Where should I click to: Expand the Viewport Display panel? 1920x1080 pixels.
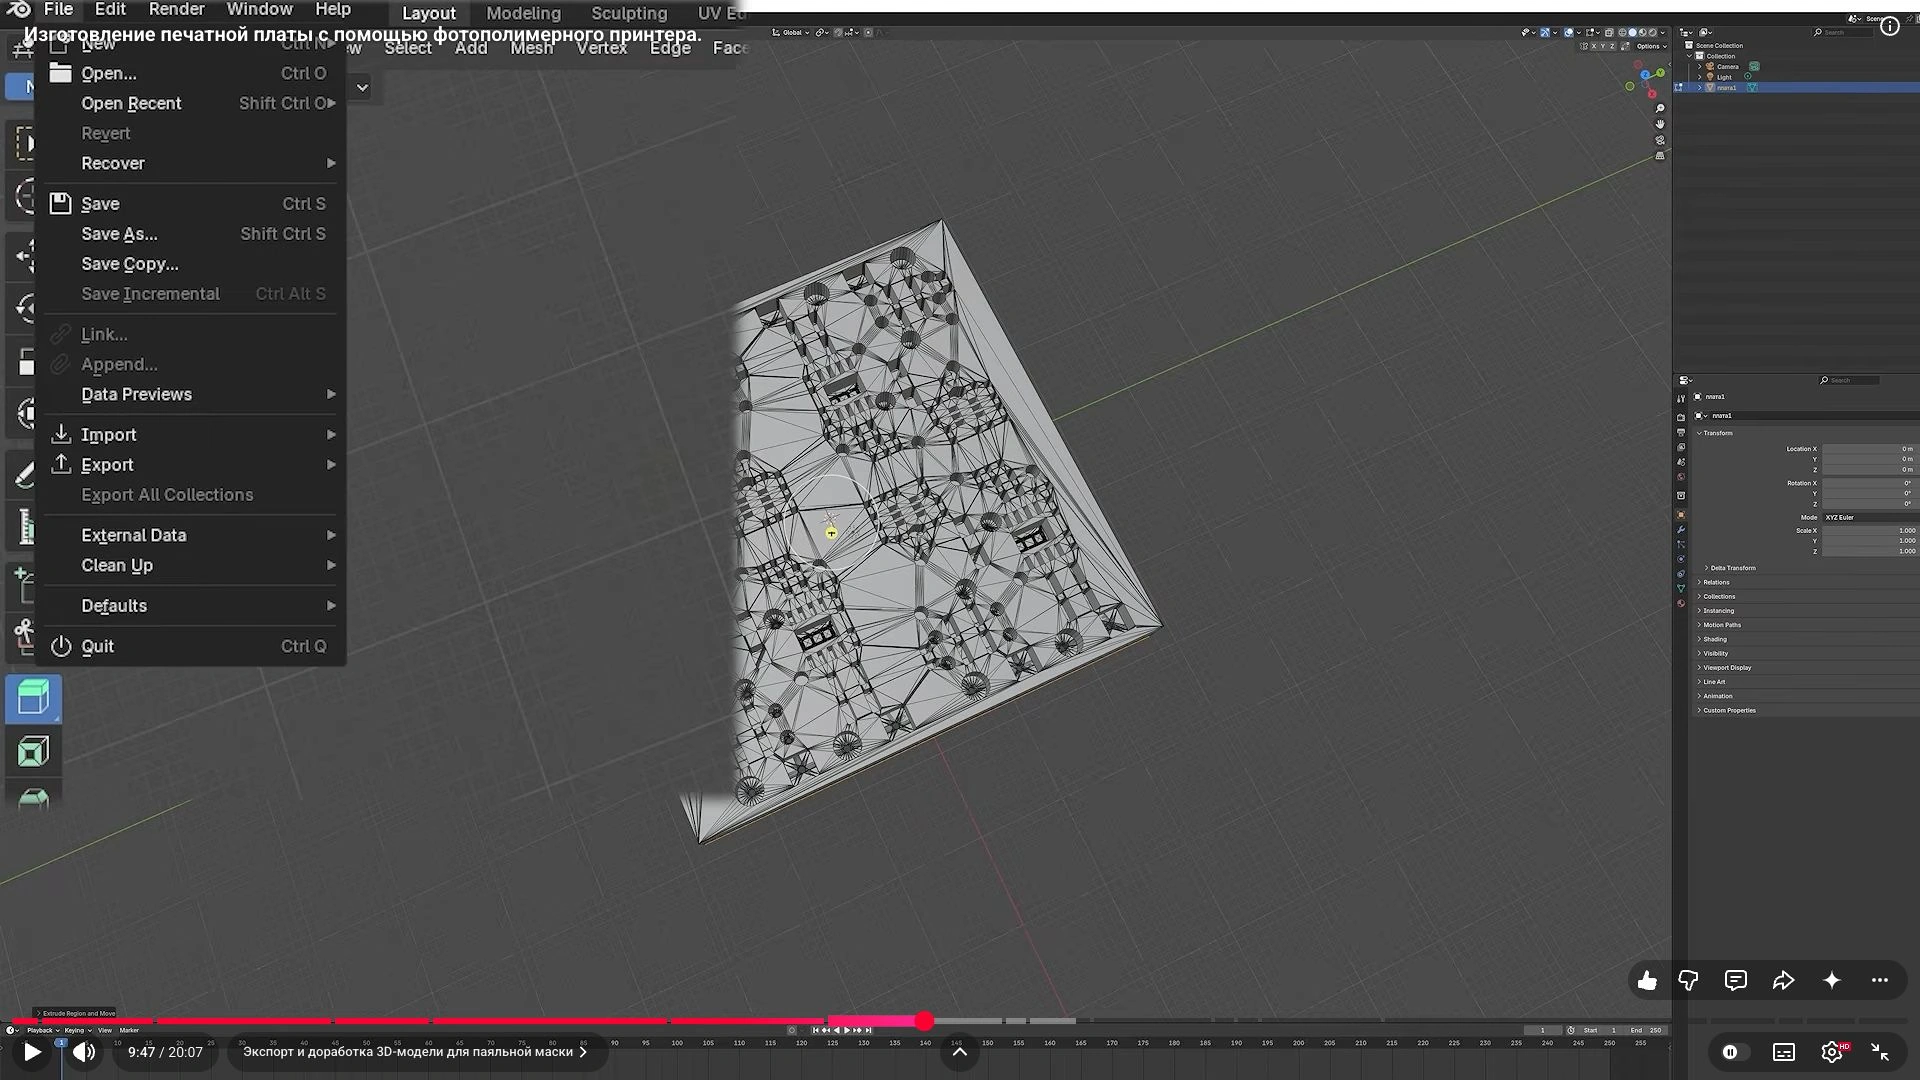[x=1727, y=668]
